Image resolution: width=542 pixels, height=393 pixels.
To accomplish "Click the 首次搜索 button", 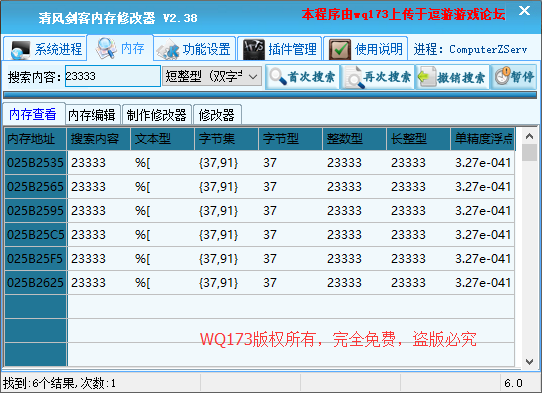I will 302,77.
